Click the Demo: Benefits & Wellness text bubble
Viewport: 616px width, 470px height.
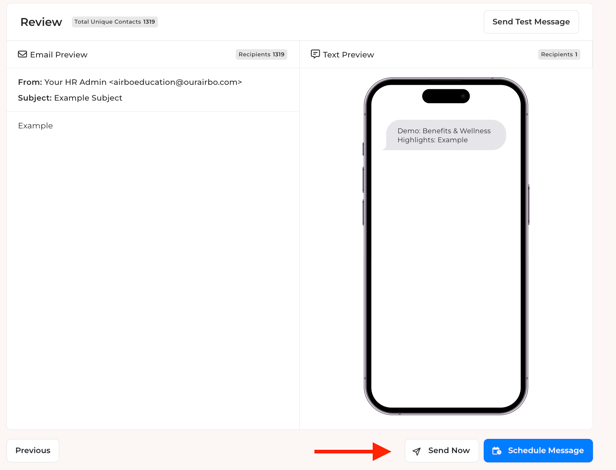pos(444,135)
